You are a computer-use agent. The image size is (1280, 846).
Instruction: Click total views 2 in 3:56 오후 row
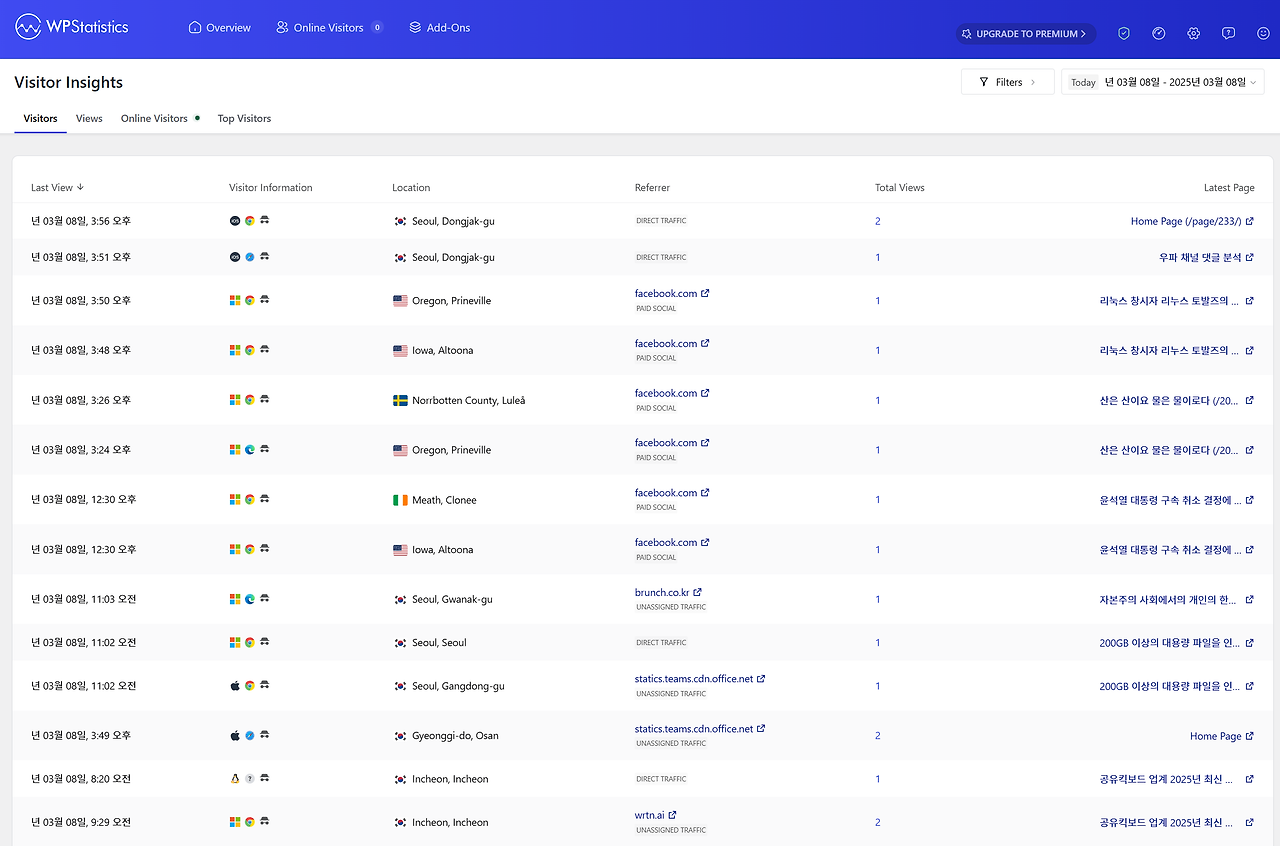click(x=878, y=221)
